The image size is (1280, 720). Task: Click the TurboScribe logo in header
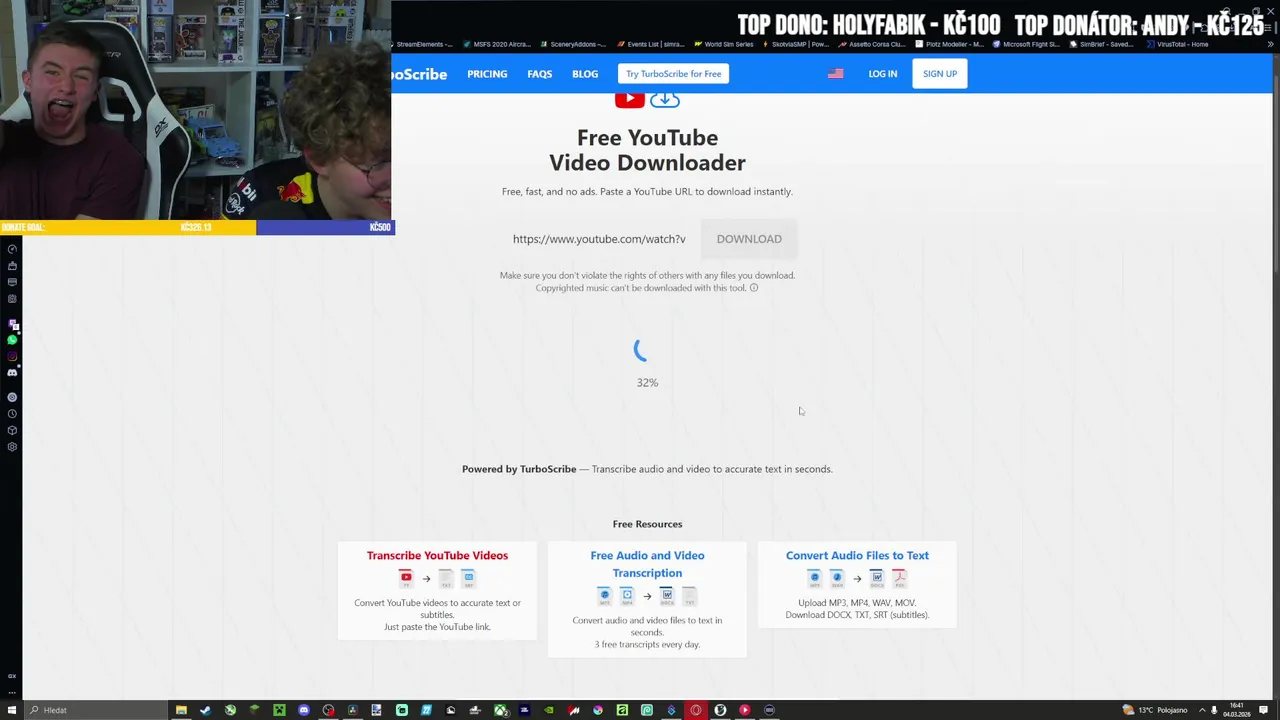tap(419, 74)
